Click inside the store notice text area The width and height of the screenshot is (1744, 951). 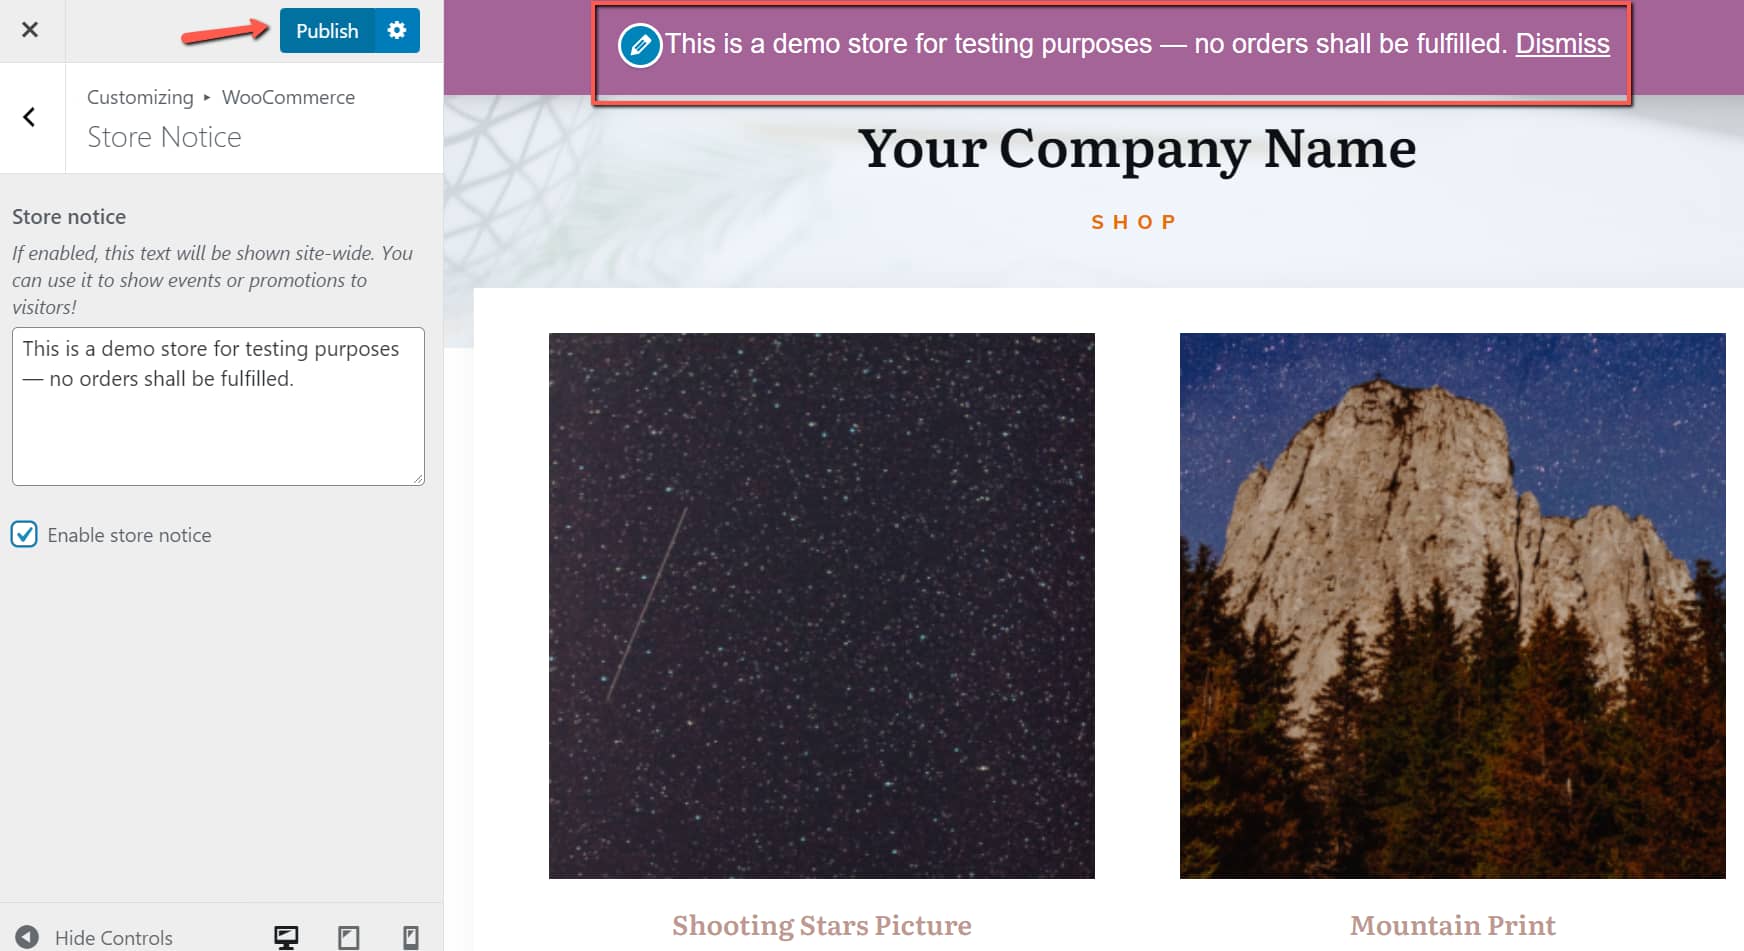pyautogui.click(x=218, y=406)
